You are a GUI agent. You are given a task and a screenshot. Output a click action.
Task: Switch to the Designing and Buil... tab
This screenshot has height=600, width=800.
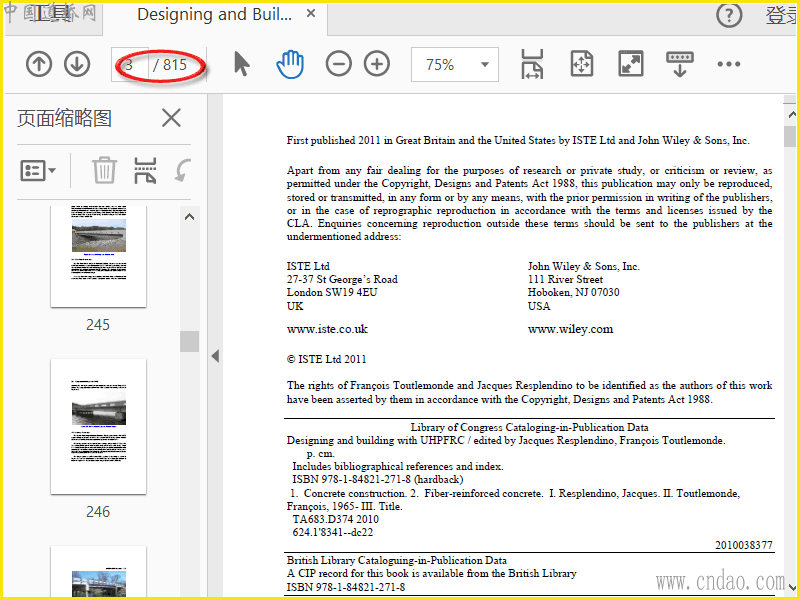(x=214, y=15)
